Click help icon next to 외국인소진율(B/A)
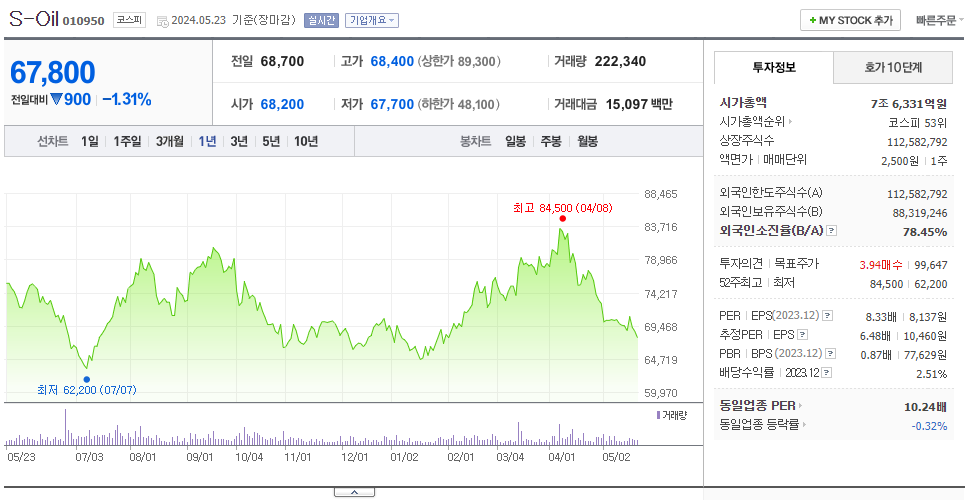Viewport: 968px width, 500px height. coord(832,231)
